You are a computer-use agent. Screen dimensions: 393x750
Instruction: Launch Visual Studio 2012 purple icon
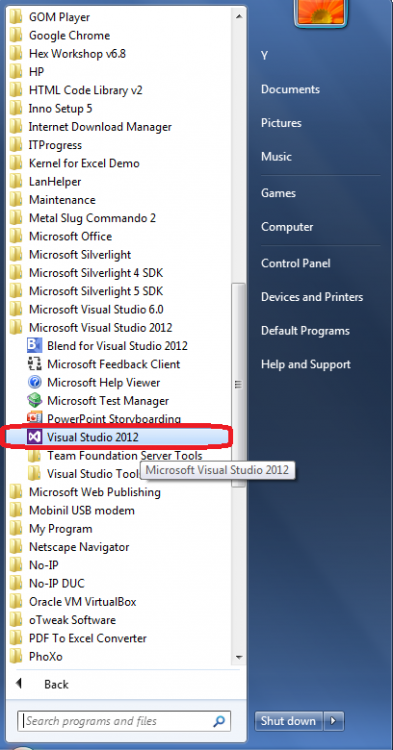coord(34,437)
